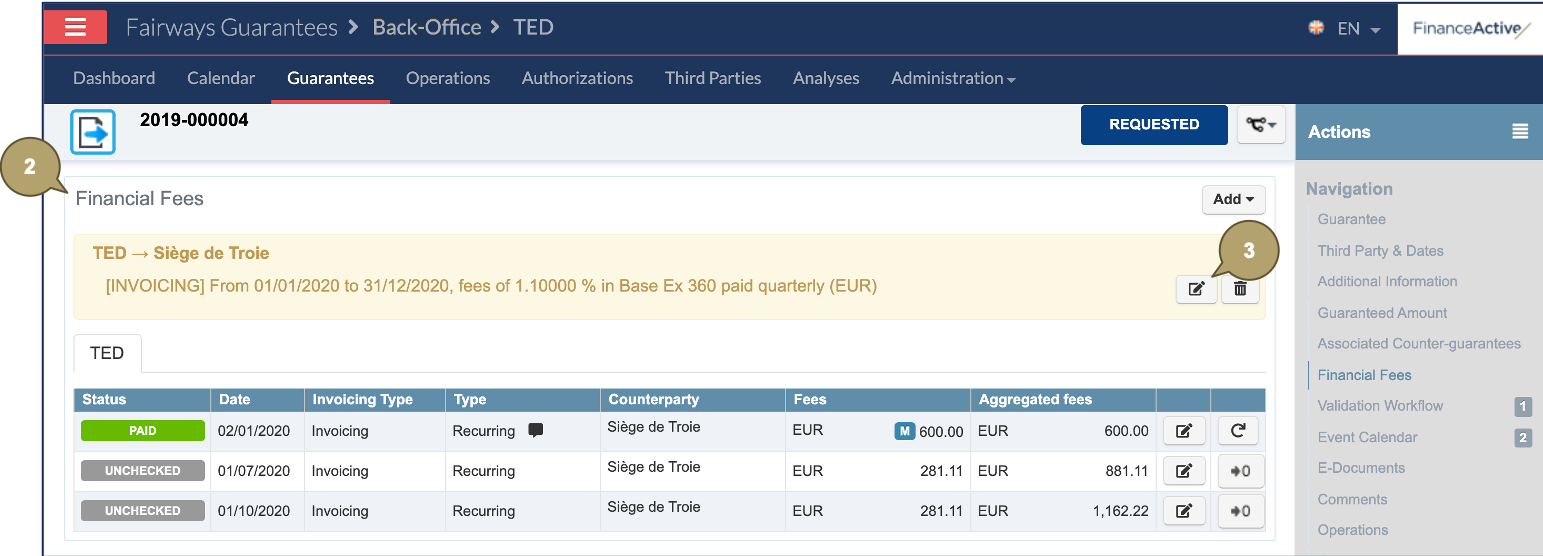Expand the Administration menu
Viewport: 1543px width, 556px height.
(x=952, y=78)
